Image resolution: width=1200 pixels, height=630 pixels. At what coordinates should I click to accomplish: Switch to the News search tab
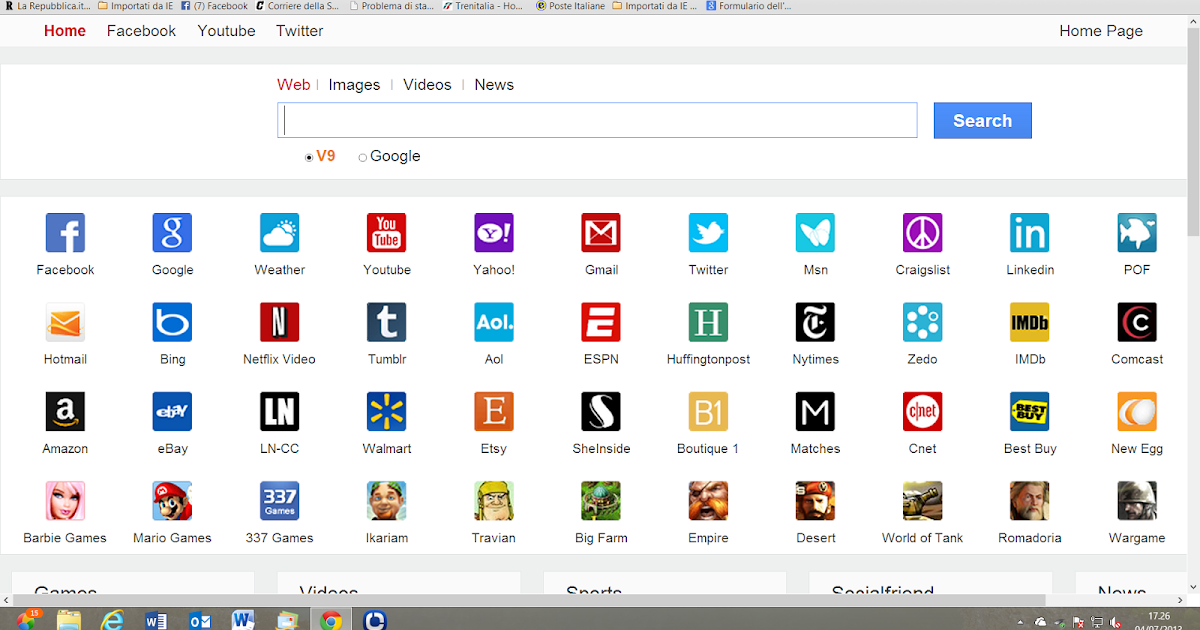494,85
